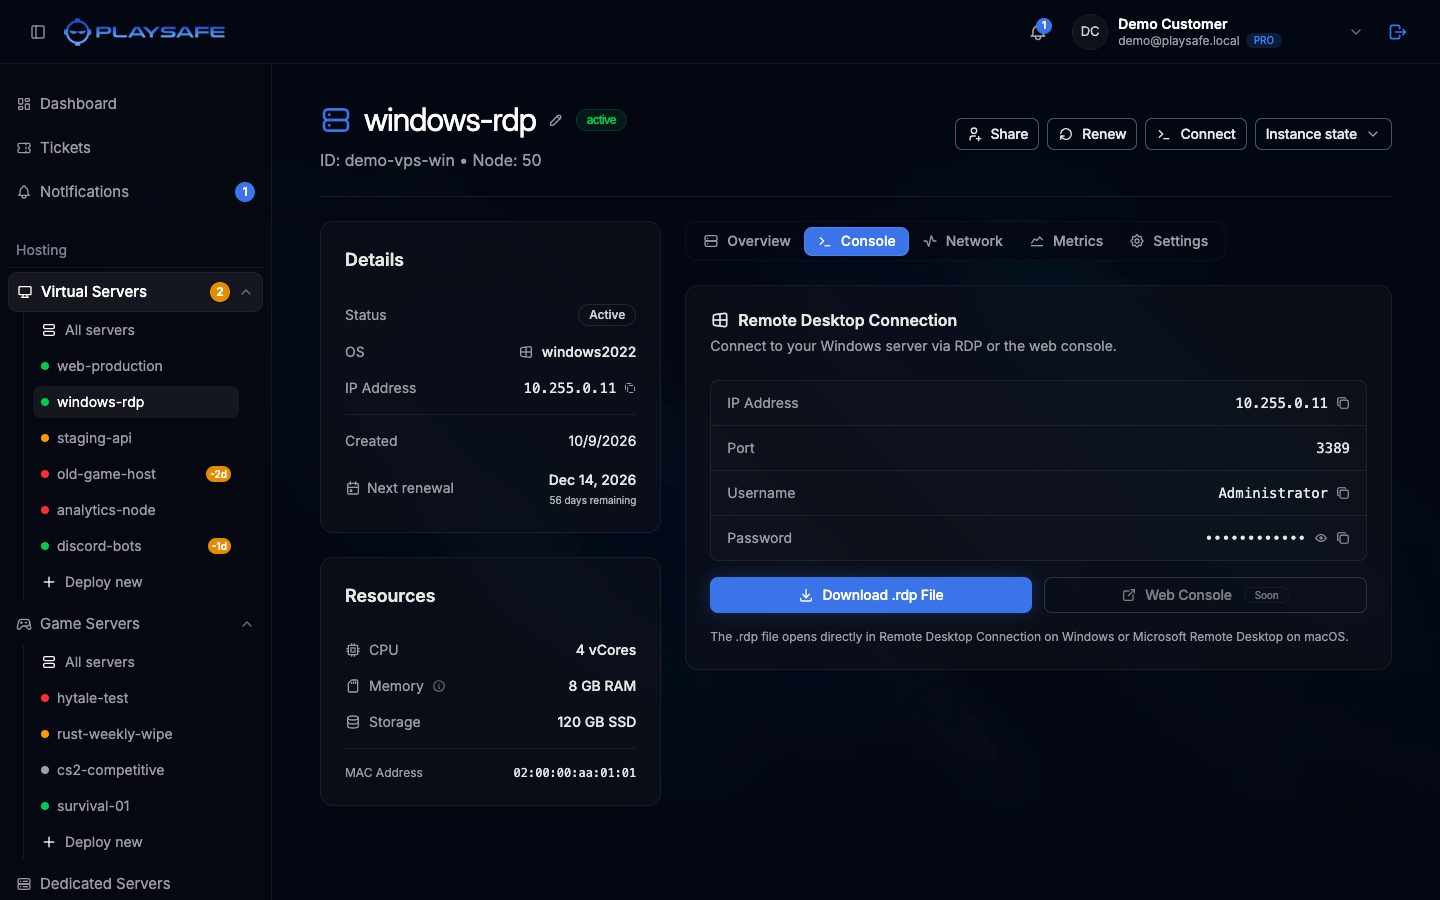
Task: Click Deploy new under Game Servers
Action: pyautogui.click(x=136, y=842)
